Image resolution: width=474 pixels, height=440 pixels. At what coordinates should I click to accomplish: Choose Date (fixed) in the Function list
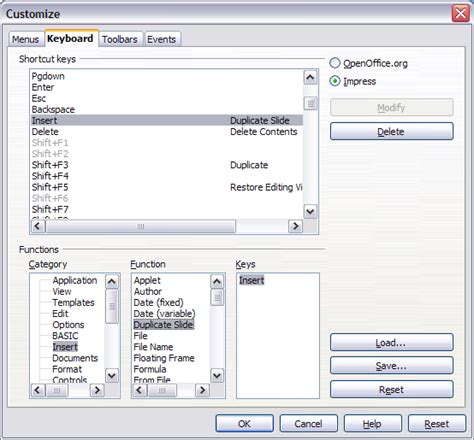[x=158, y=302]
